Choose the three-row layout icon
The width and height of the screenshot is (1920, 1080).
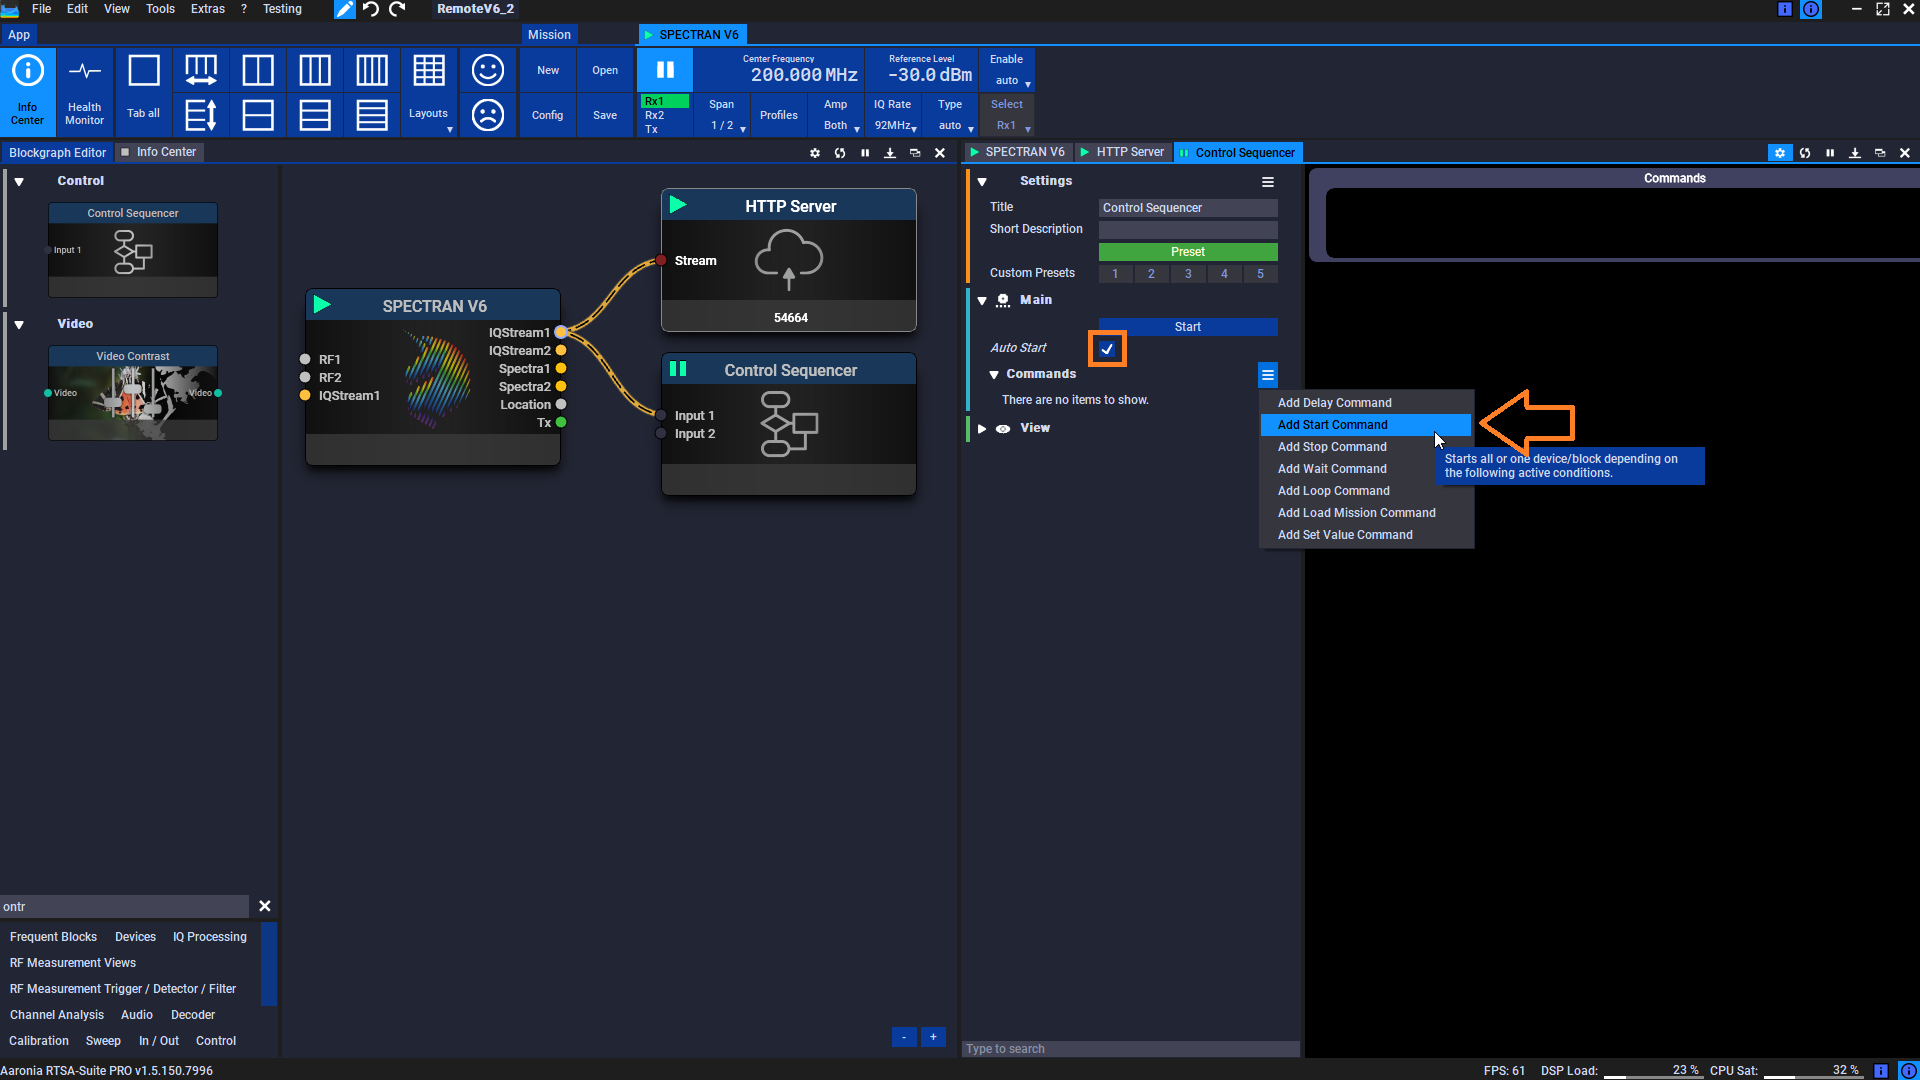315,115
